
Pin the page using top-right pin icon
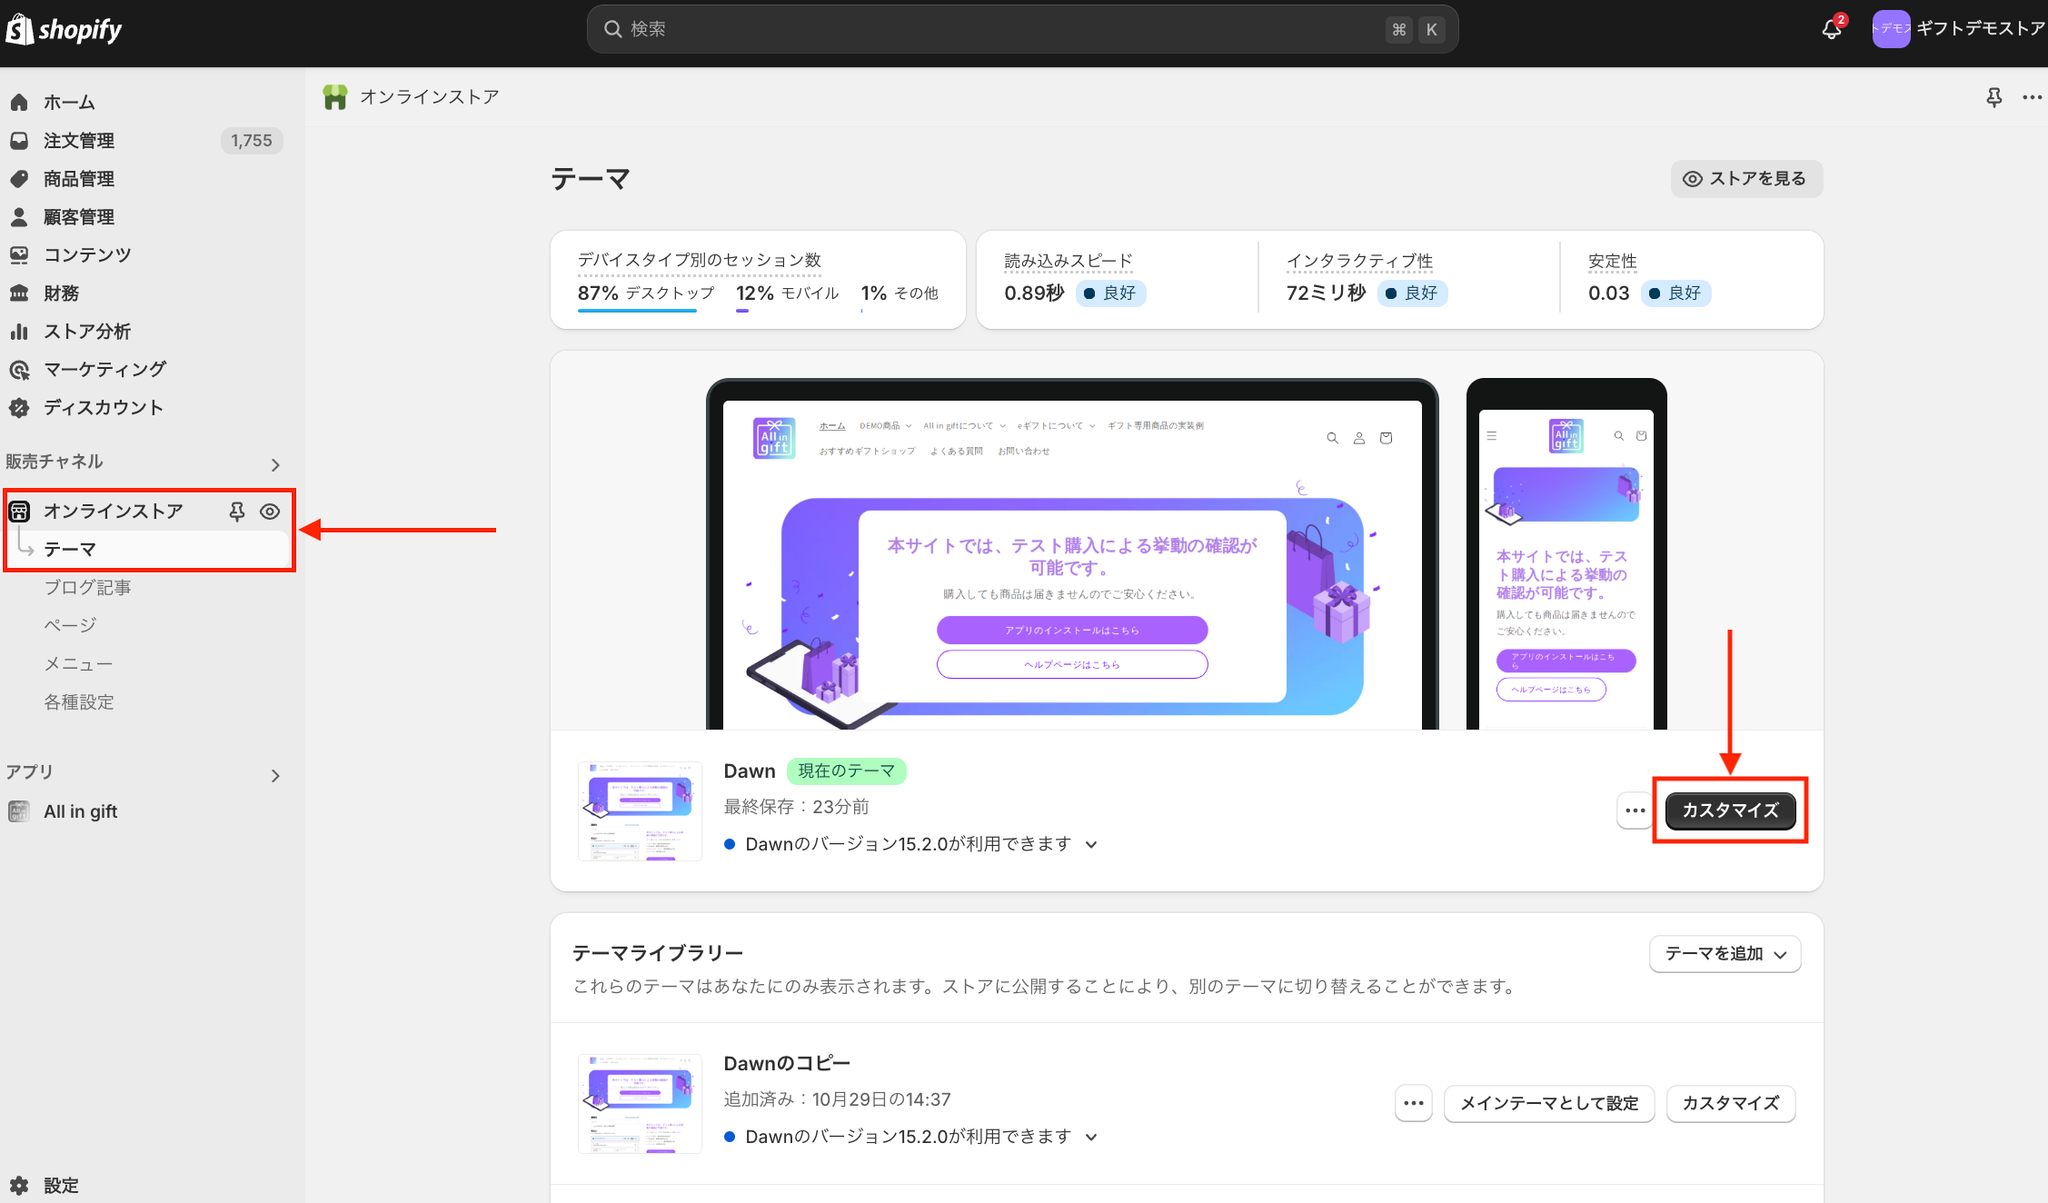pyautogui.click(x=1993, y=97)
